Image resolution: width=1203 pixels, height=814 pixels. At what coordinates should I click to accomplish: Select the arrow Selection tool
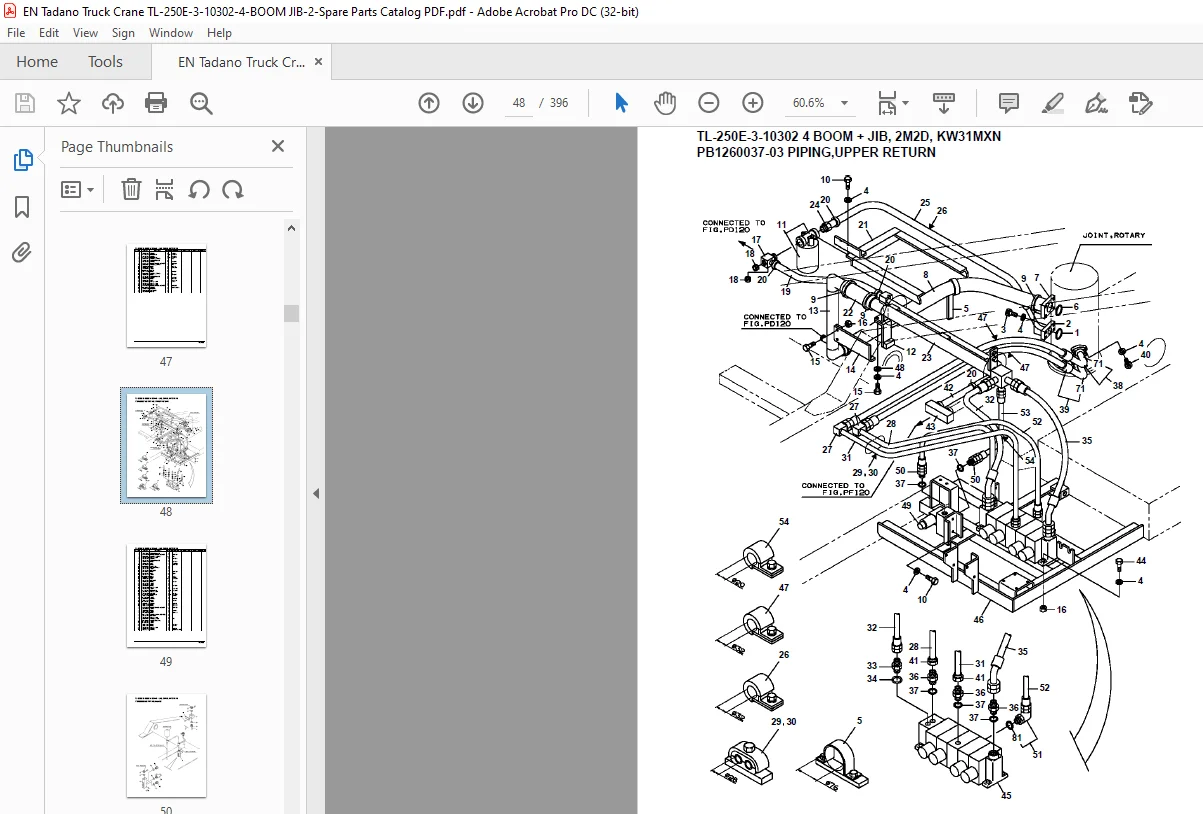[x=621, y=103]
